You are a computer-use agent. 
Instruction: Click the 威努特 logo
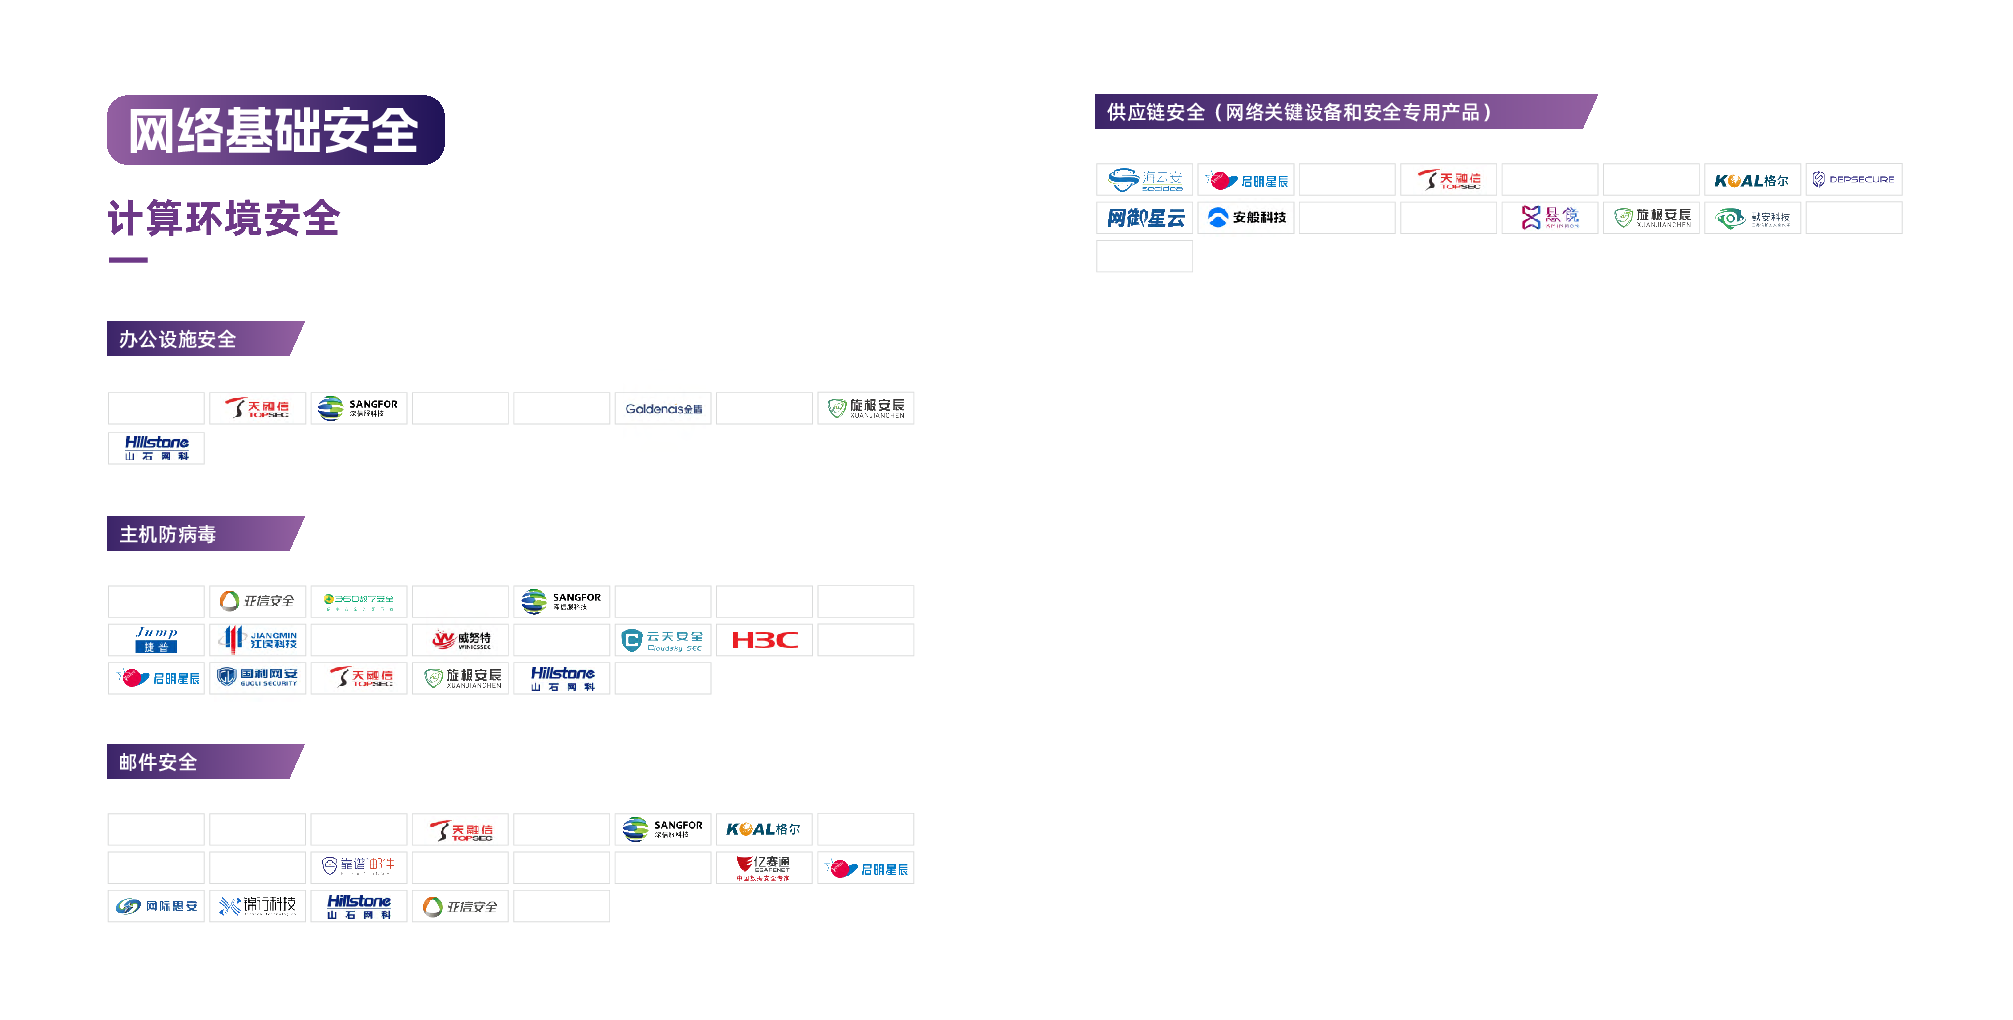tap(460, 640)
